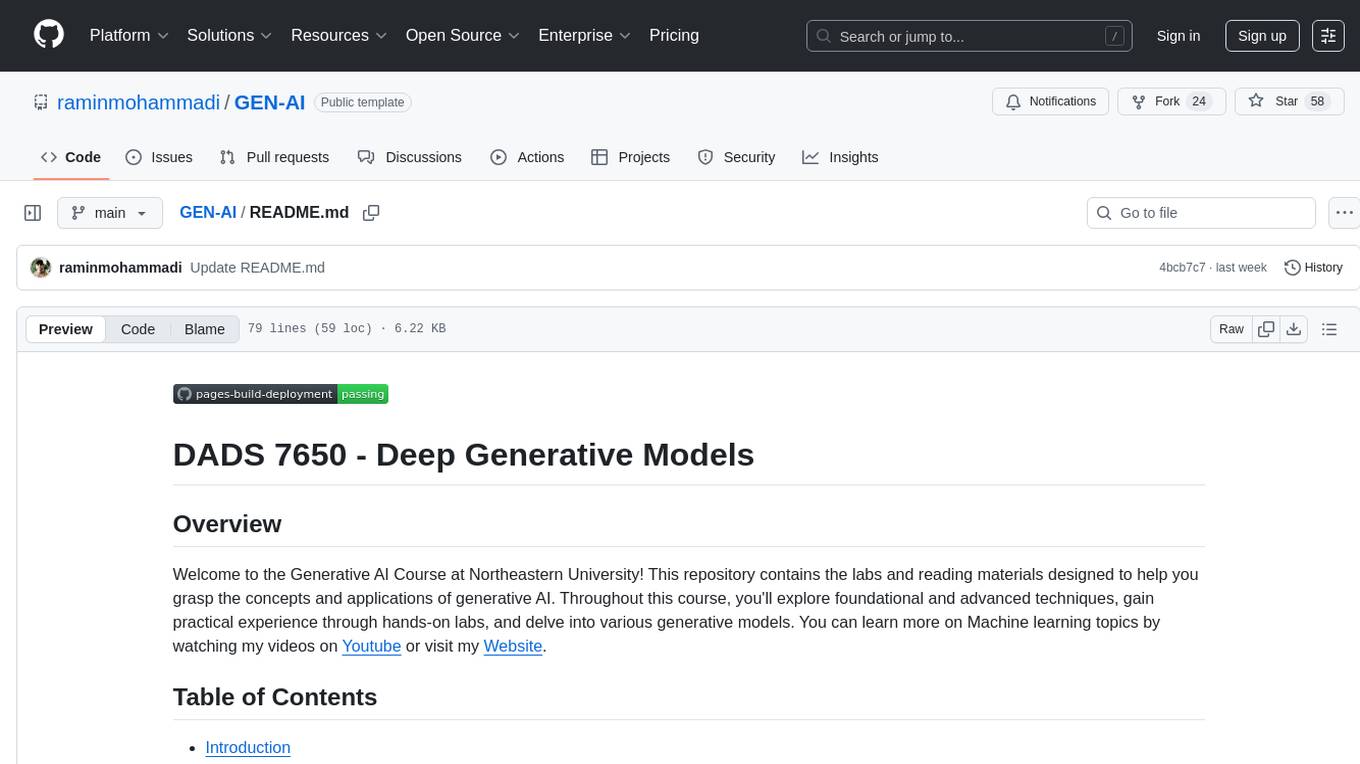This screenshot has height=764, width=1360.
Task: Toggle the file tree side panel
Action: (x=33, y=213)
